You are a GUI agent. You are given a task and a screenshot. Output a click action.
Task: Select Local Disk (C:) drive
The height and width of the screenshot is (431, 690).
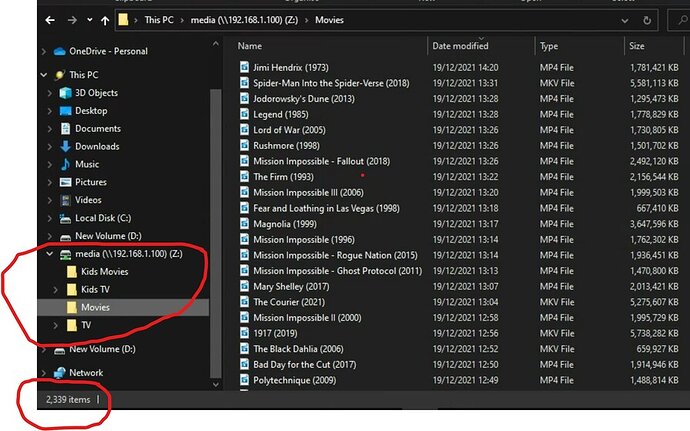point(103,218)
